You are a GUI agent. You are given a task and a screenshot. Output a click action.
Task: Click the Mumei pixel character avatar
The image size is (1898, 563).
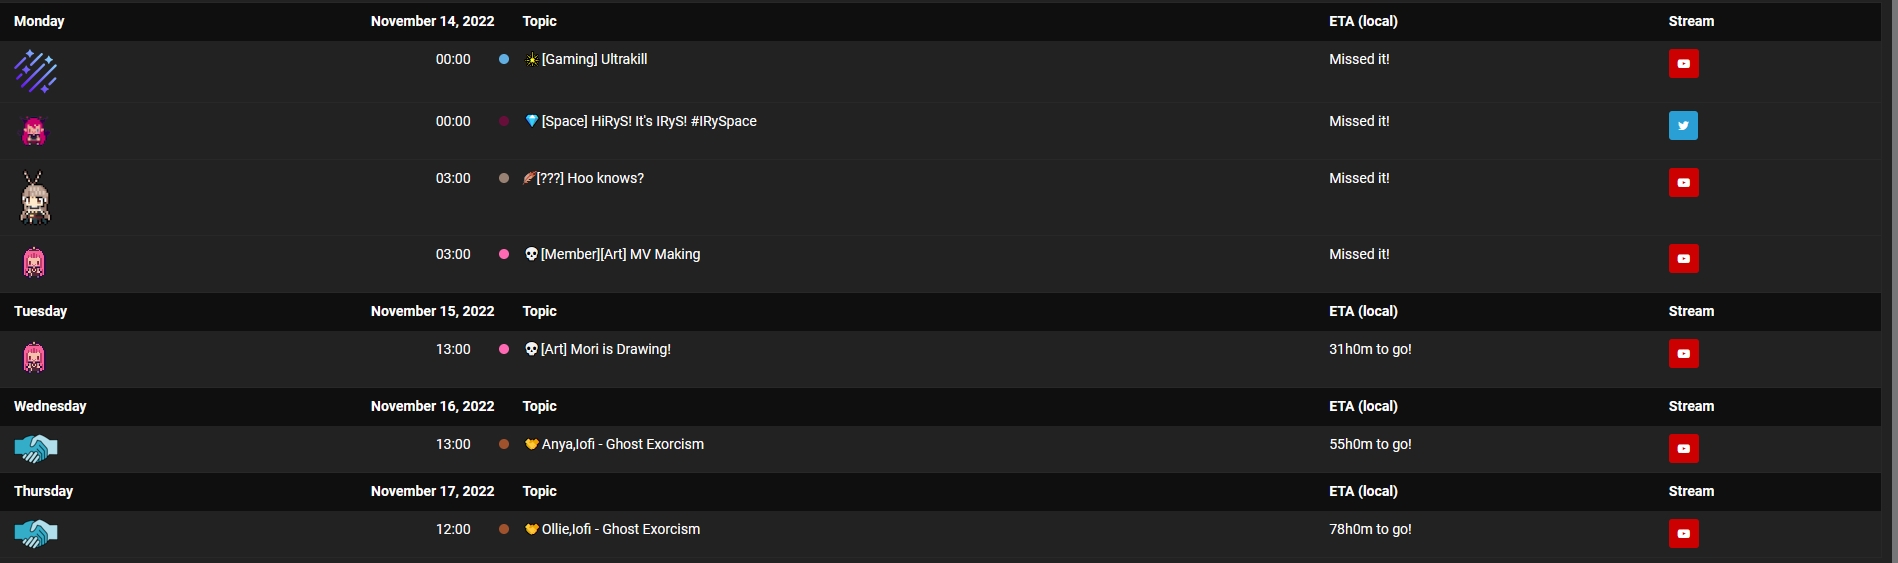click(35, 197)
